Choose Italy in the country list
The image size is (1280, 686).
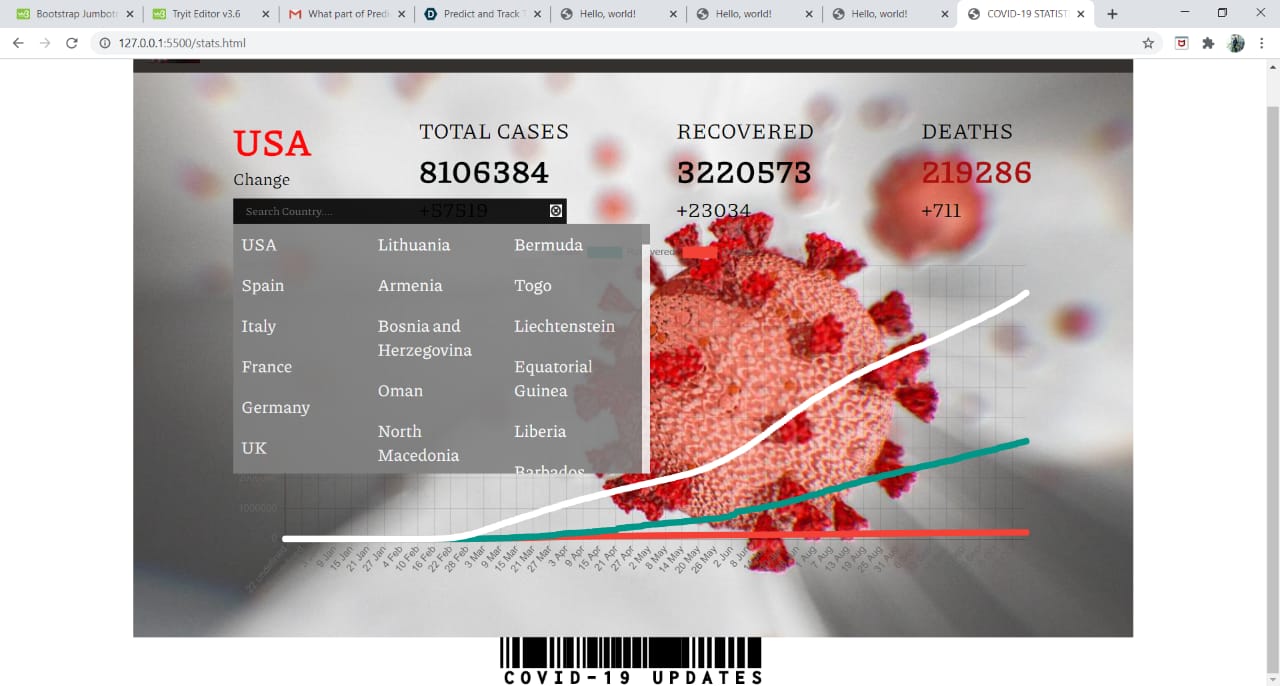pyautogui.click(x=259, y=326)
